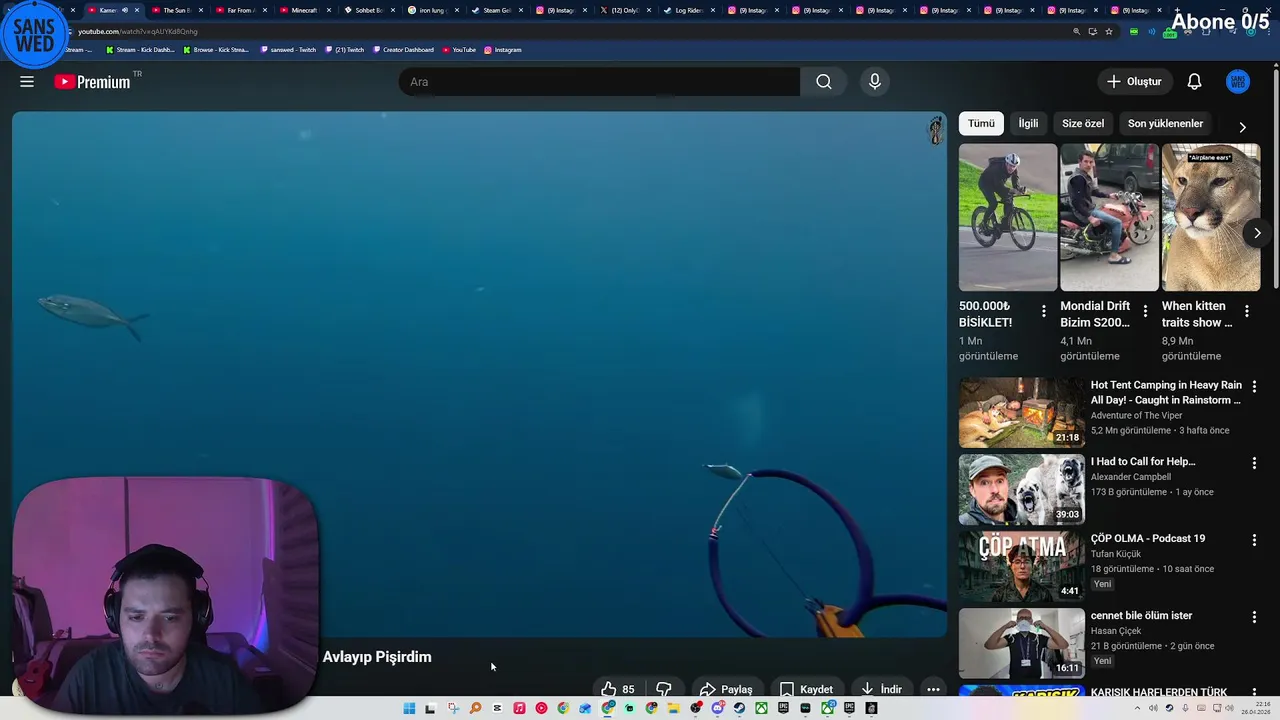Viewport: 1280px width, 720px height.
Task: Save the video with Kaydet
Action: point(806,689)
